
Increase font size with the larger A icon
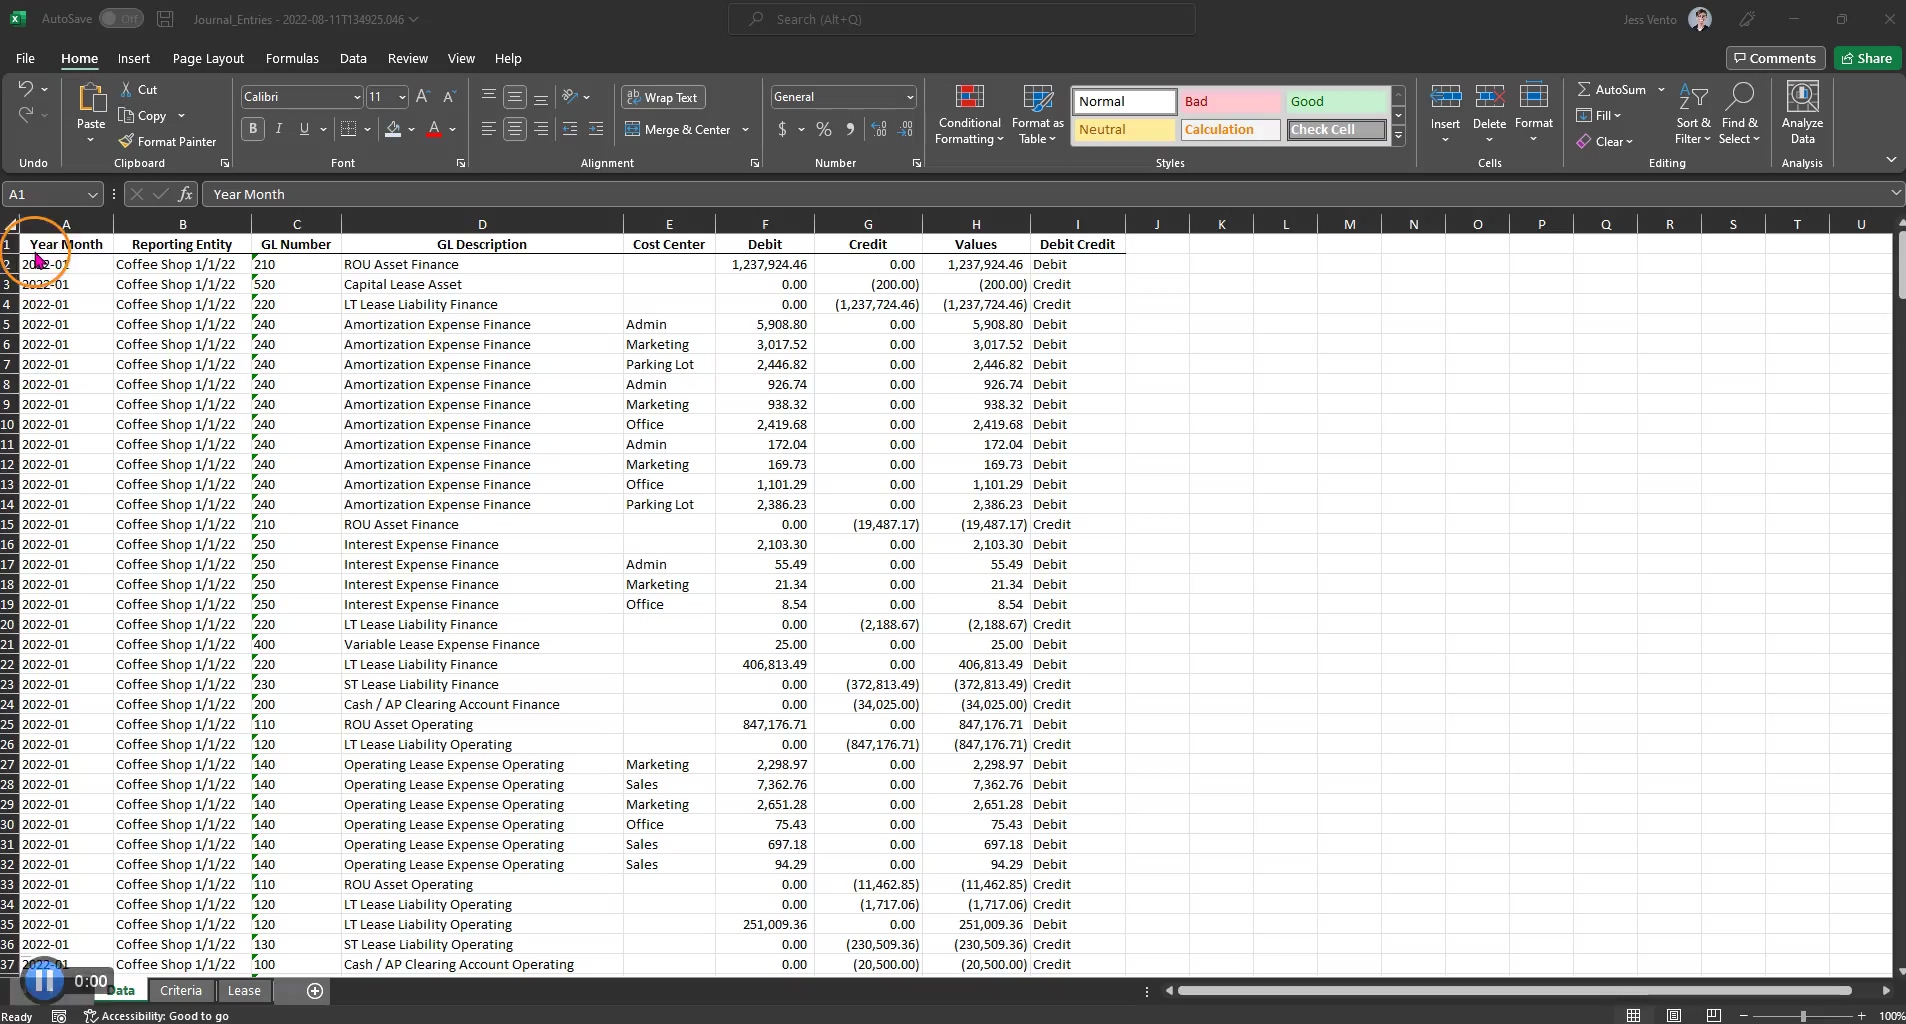pyautogui.click(x=423, y=97)
